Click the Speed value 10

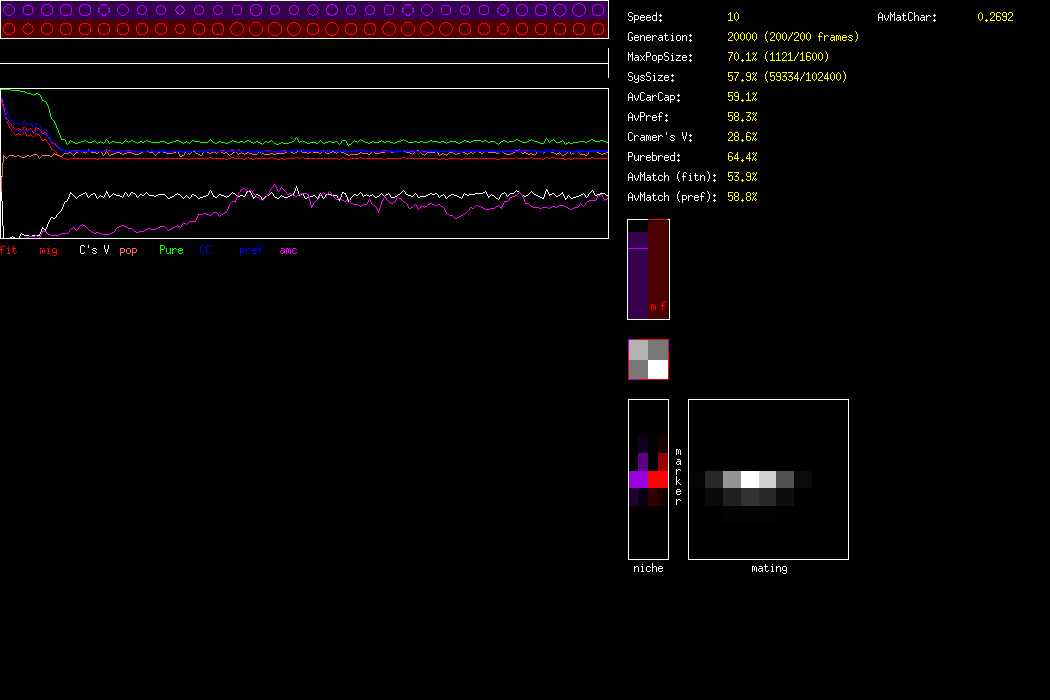tap(733, 17)
